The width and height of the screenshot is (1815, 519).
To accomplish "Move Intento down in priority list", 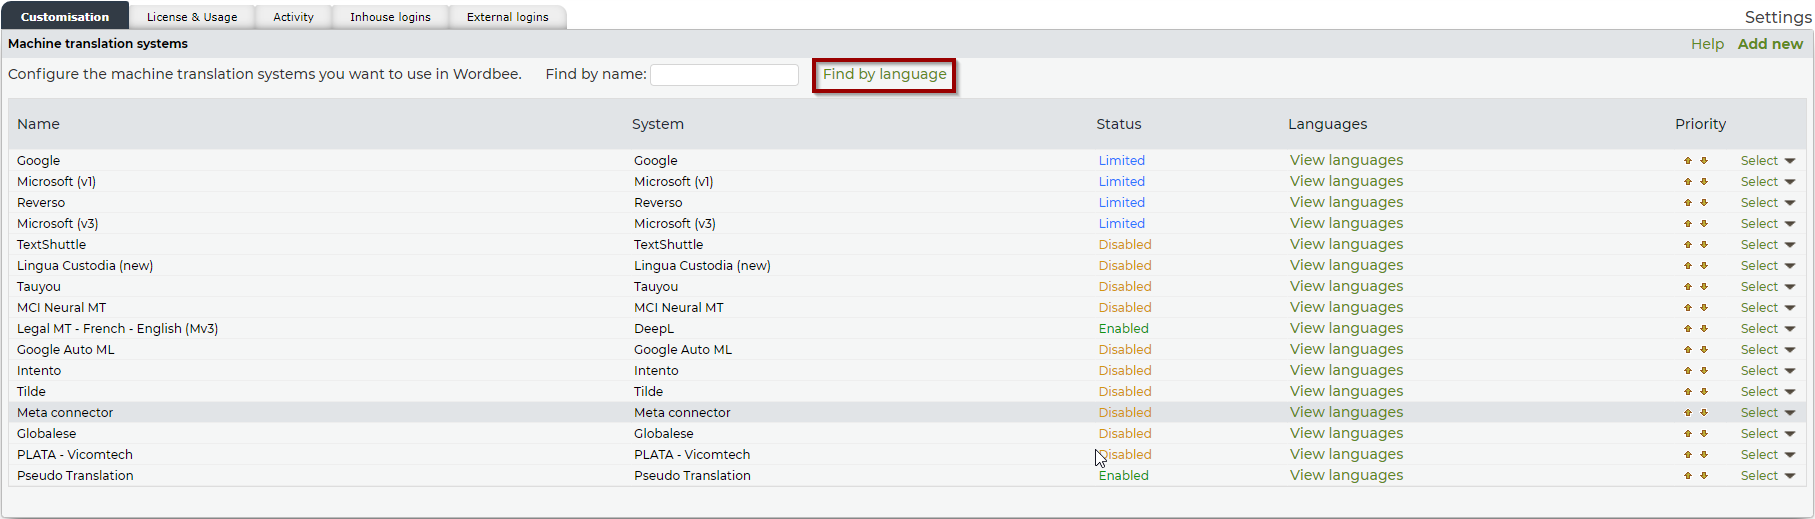I will 1704,371.
